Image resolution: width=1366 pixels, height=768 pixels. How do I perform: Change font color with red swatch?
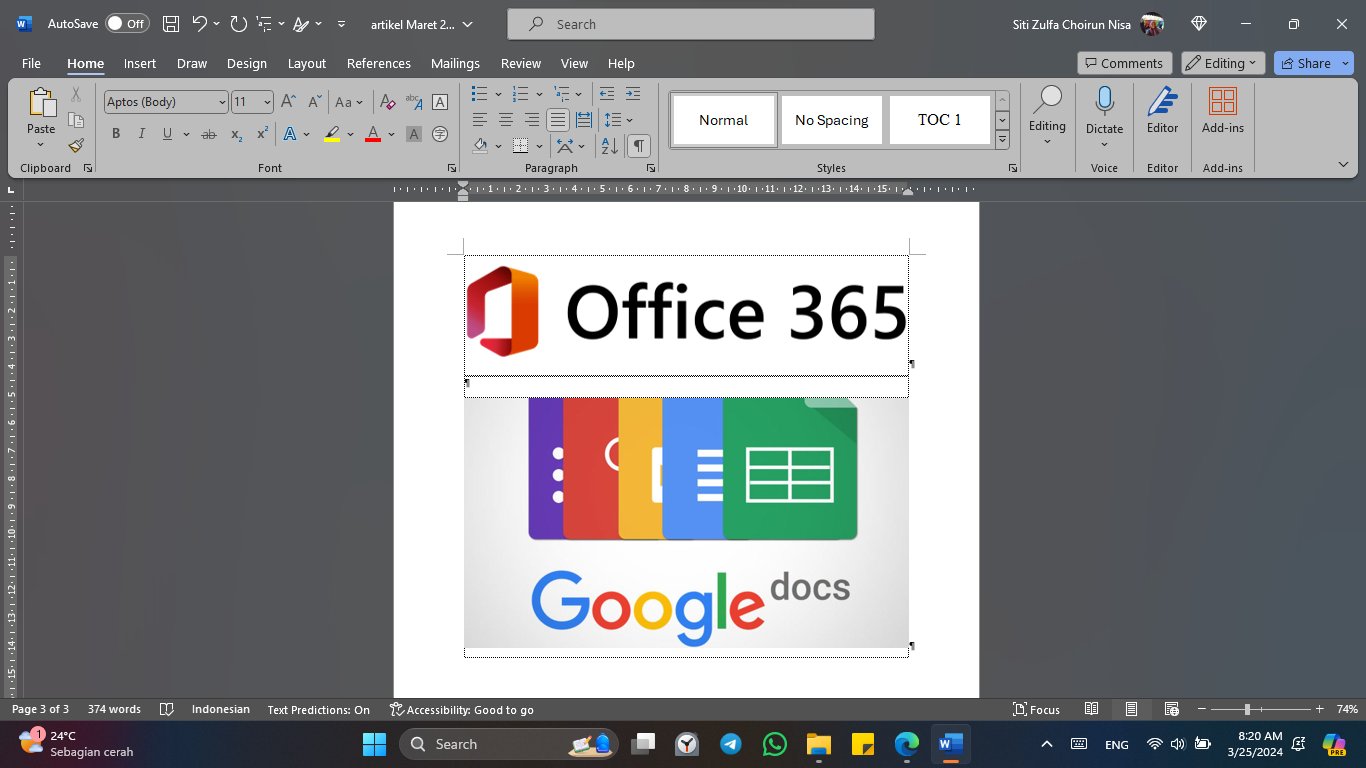pos(372,133)
